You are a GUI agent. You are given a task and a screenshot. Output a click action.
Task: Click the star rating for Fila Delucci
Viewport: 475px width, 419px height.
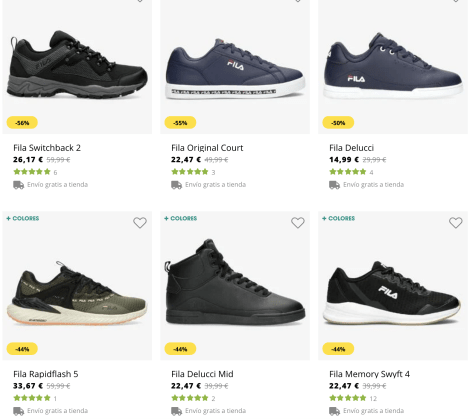348,172
